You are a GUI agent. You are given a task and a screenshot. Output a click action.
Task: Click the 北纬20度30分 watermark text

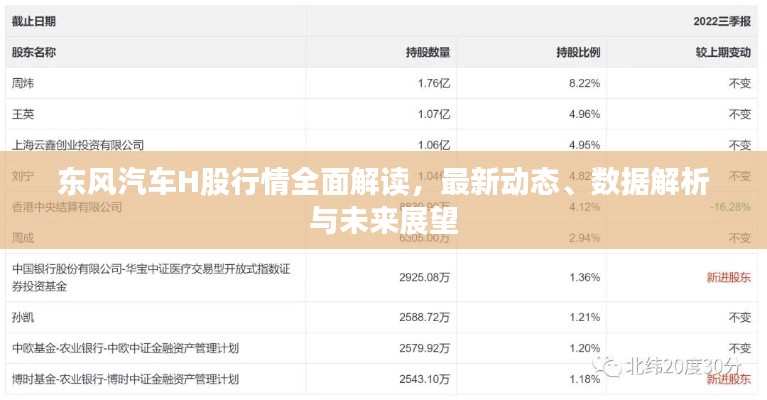[x=682, y=365]
